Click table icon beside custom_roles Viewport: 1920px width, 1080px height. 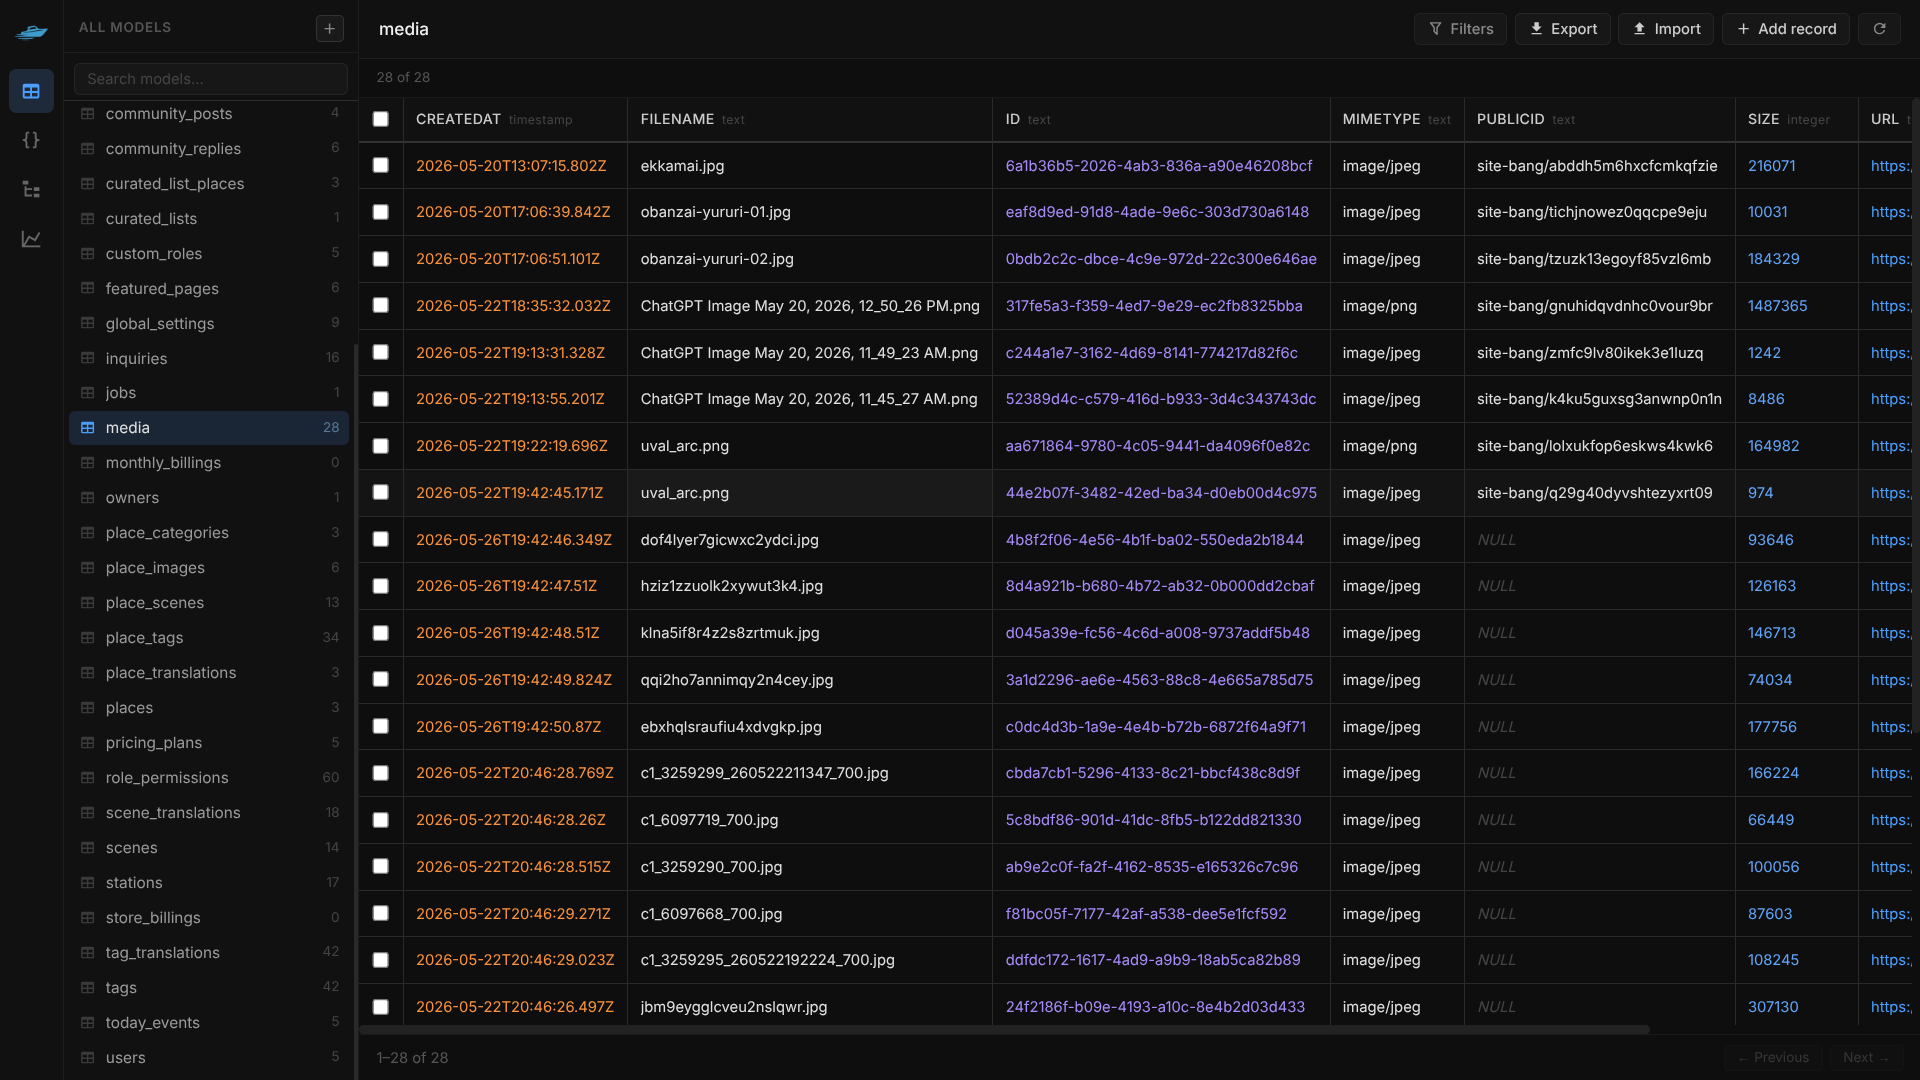pos(88,254)
